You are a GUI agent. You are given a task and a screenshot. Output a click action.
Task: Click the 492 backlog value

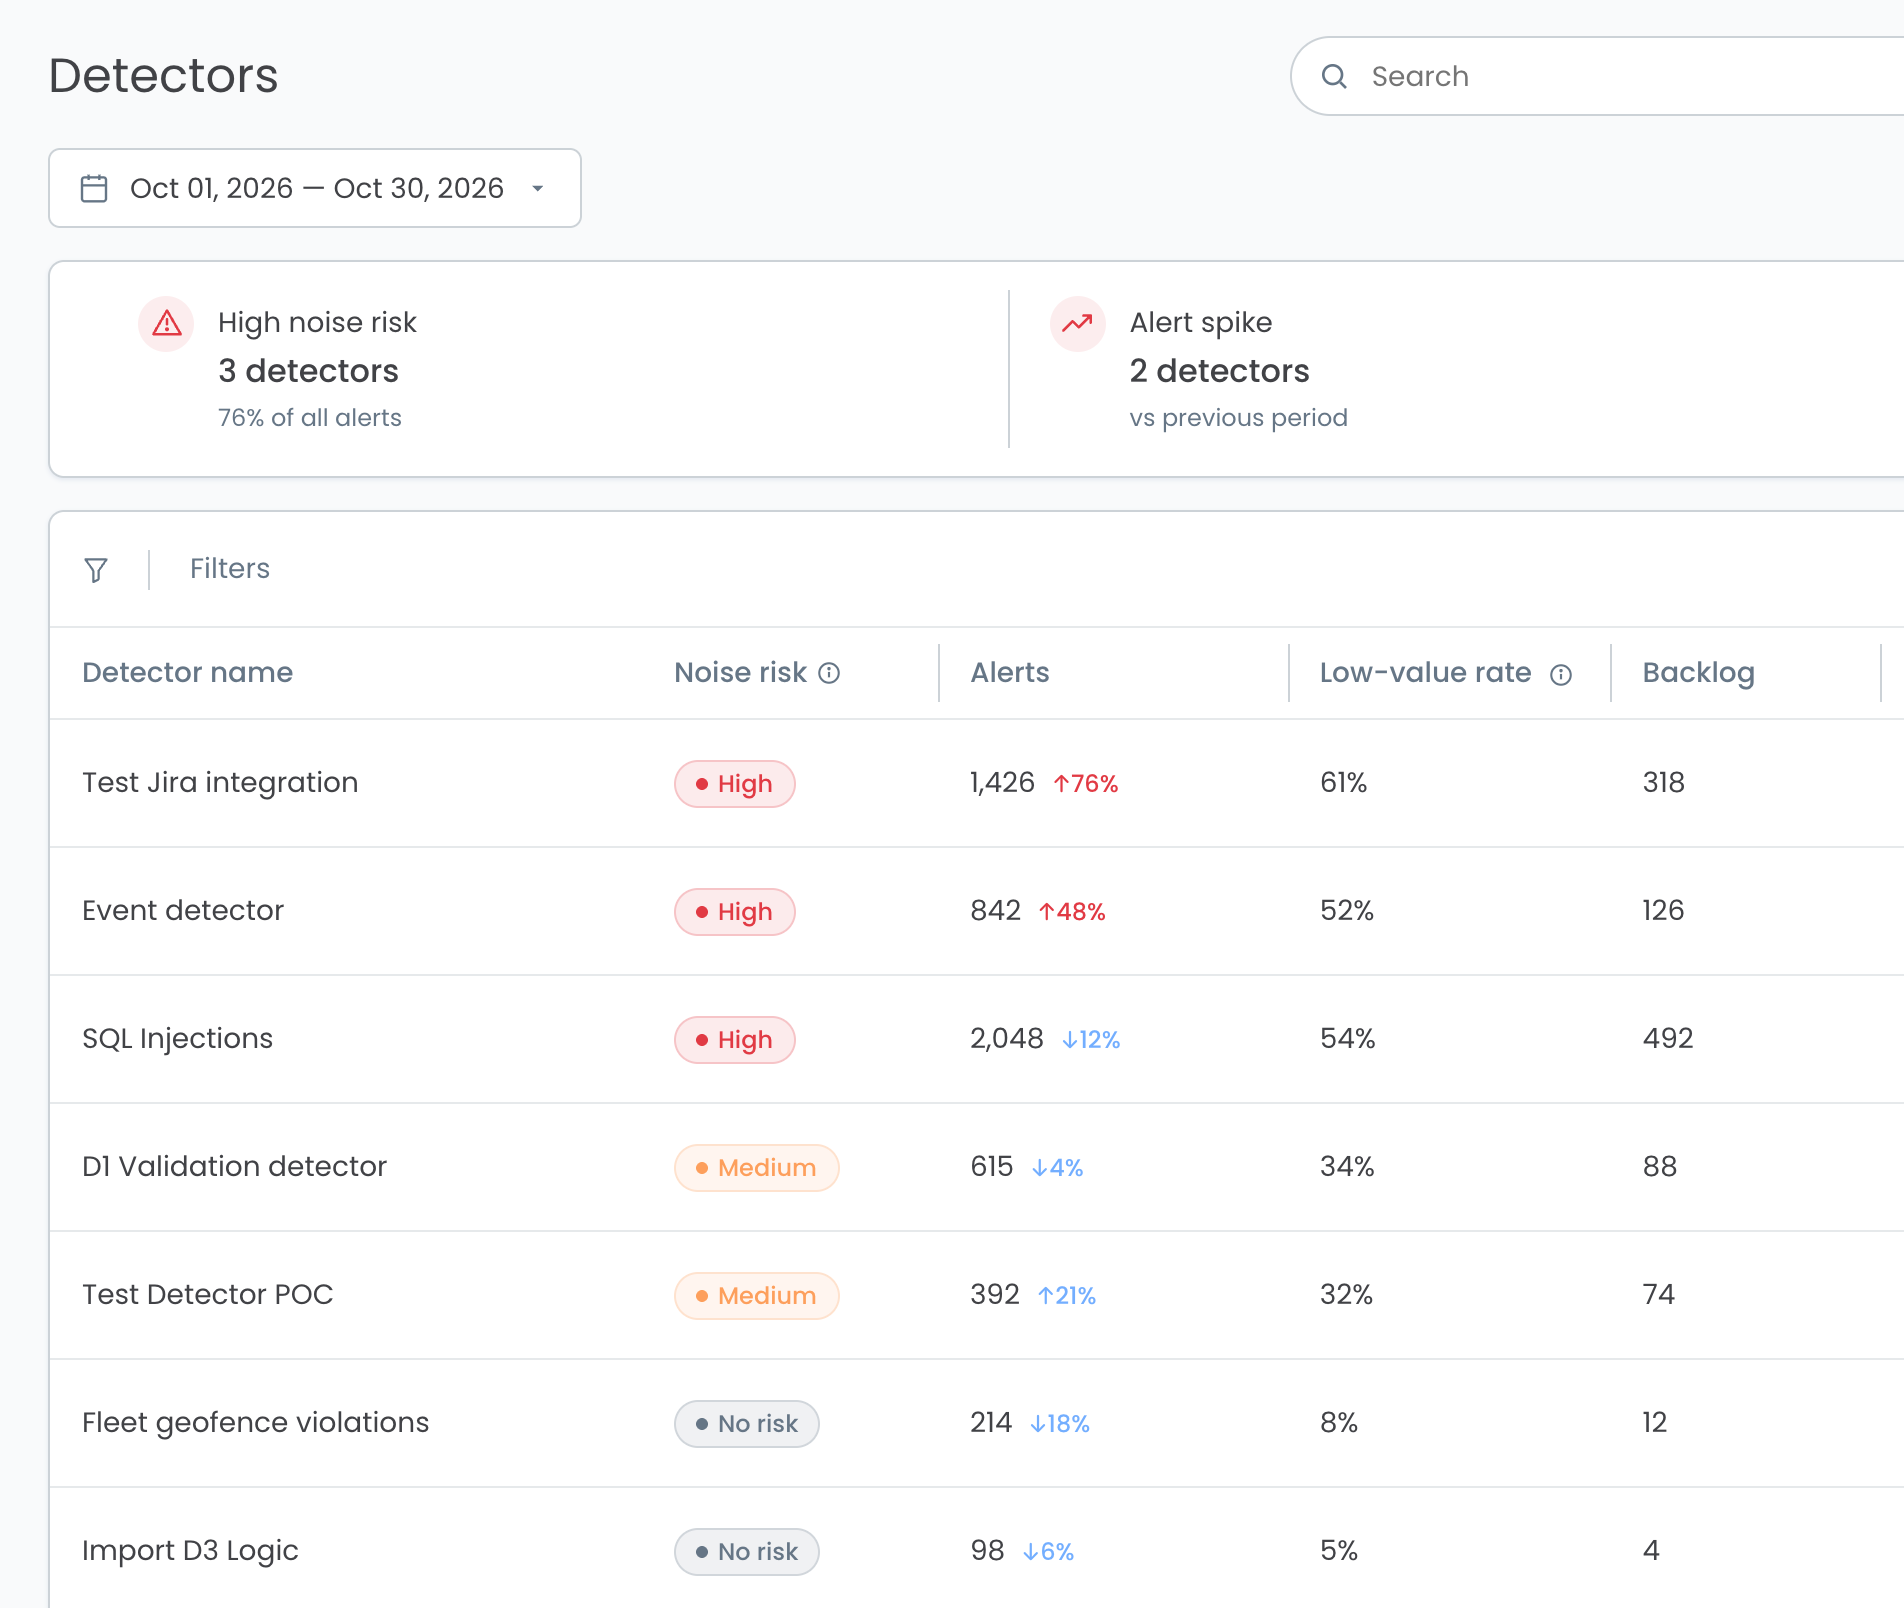1668,1039
